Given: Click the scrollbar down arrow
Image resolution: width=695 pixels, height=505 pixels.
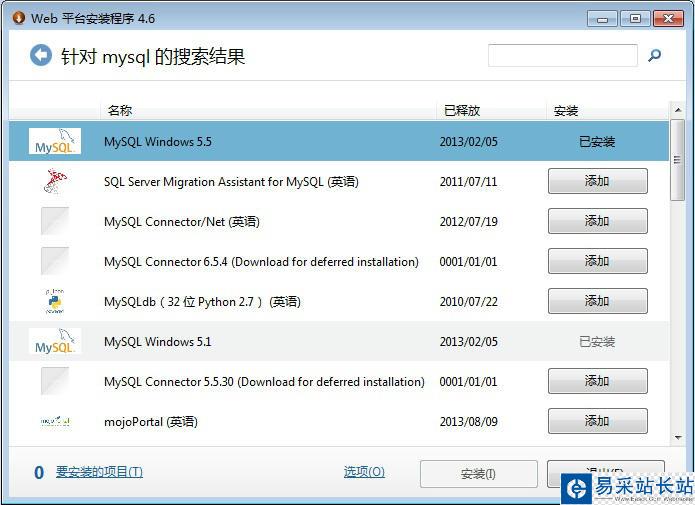Looking at the screenshot, I should 678,438.
